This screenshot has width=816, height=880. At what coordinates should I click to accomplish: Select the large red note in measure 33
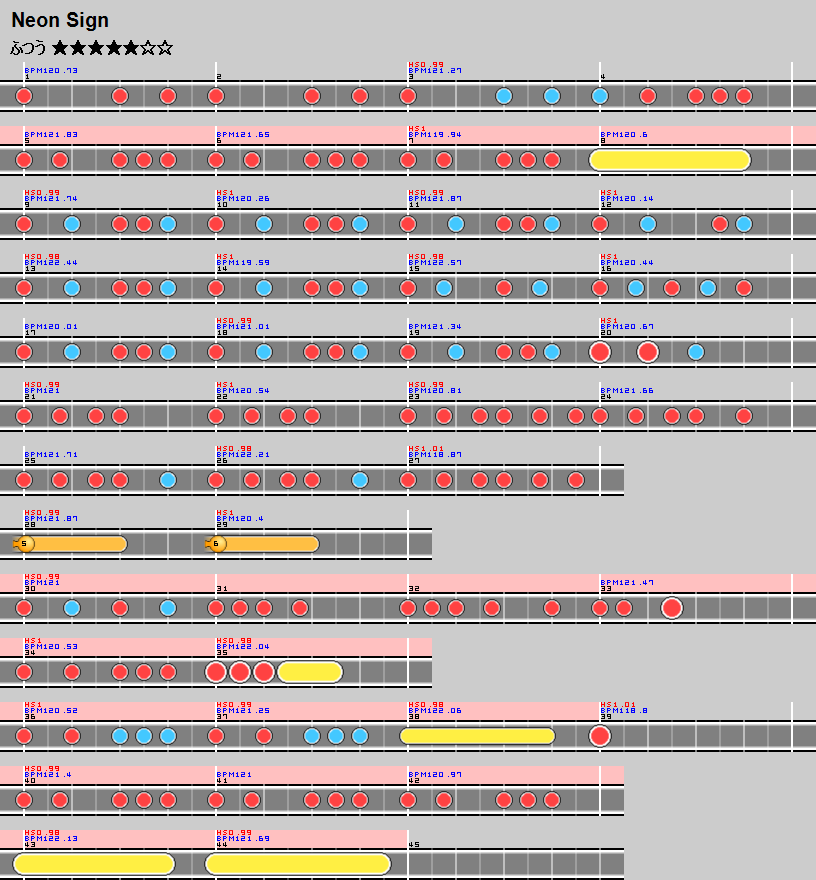point(672,608)
